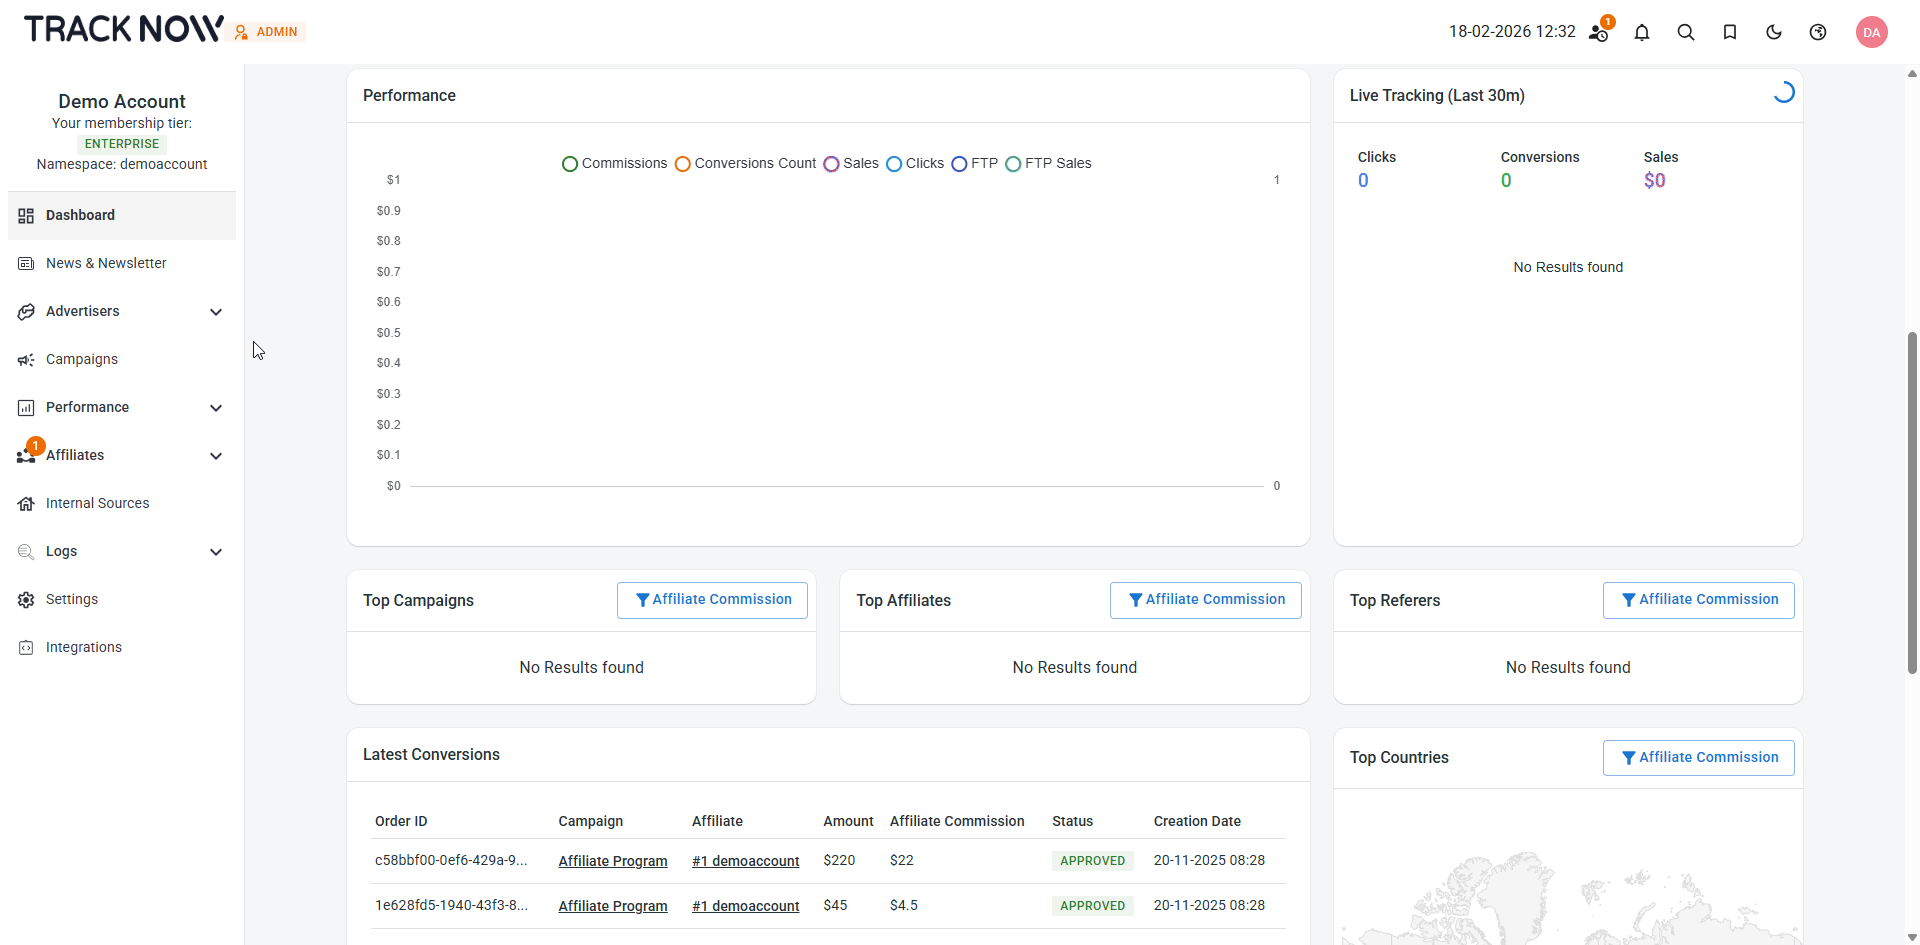Toggle dark mode with the moon icon

(x=1774, y=32)
